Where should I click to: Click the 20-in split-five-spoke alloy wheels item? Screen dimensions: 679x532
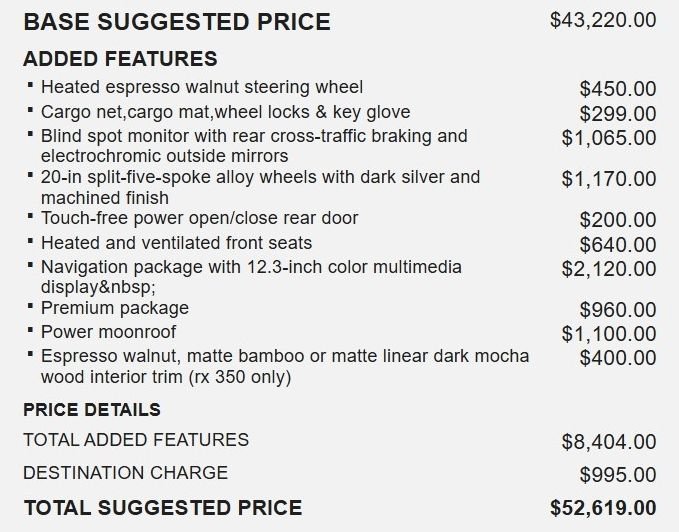coord(260,187)
